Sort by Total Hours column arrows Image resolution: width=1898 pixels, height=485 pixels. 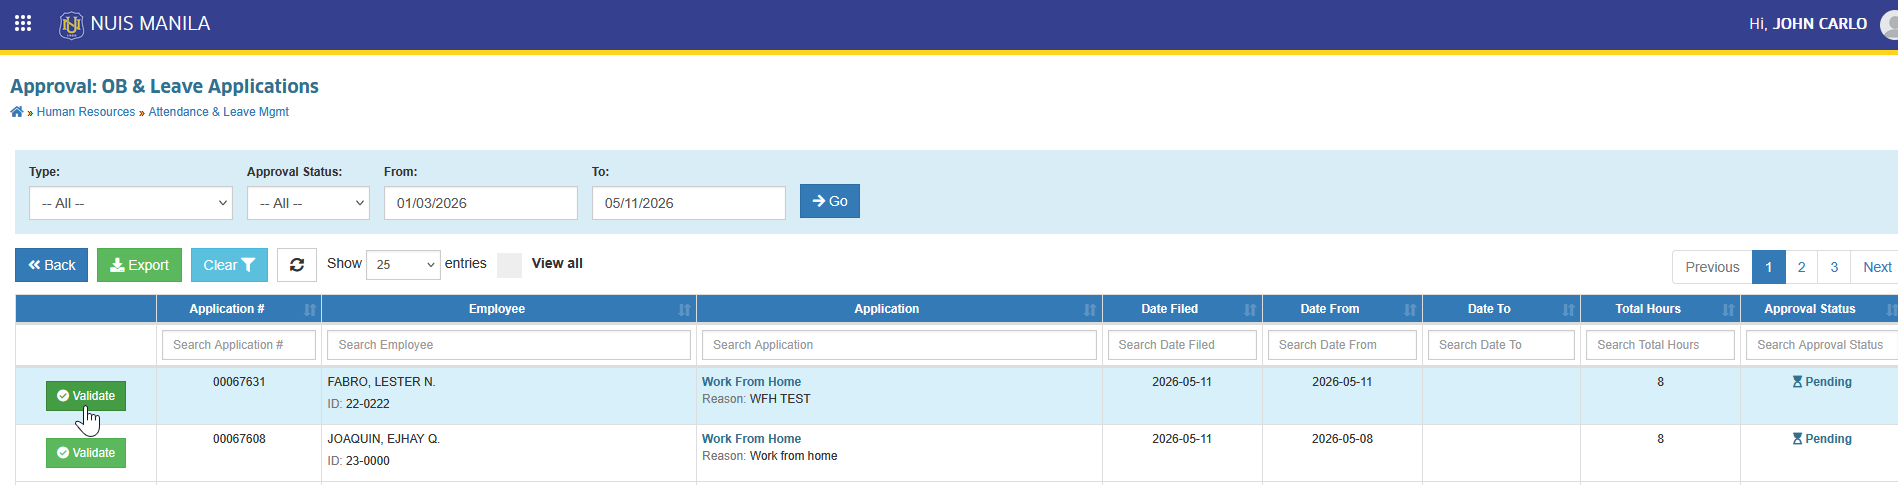(1728, 310)
